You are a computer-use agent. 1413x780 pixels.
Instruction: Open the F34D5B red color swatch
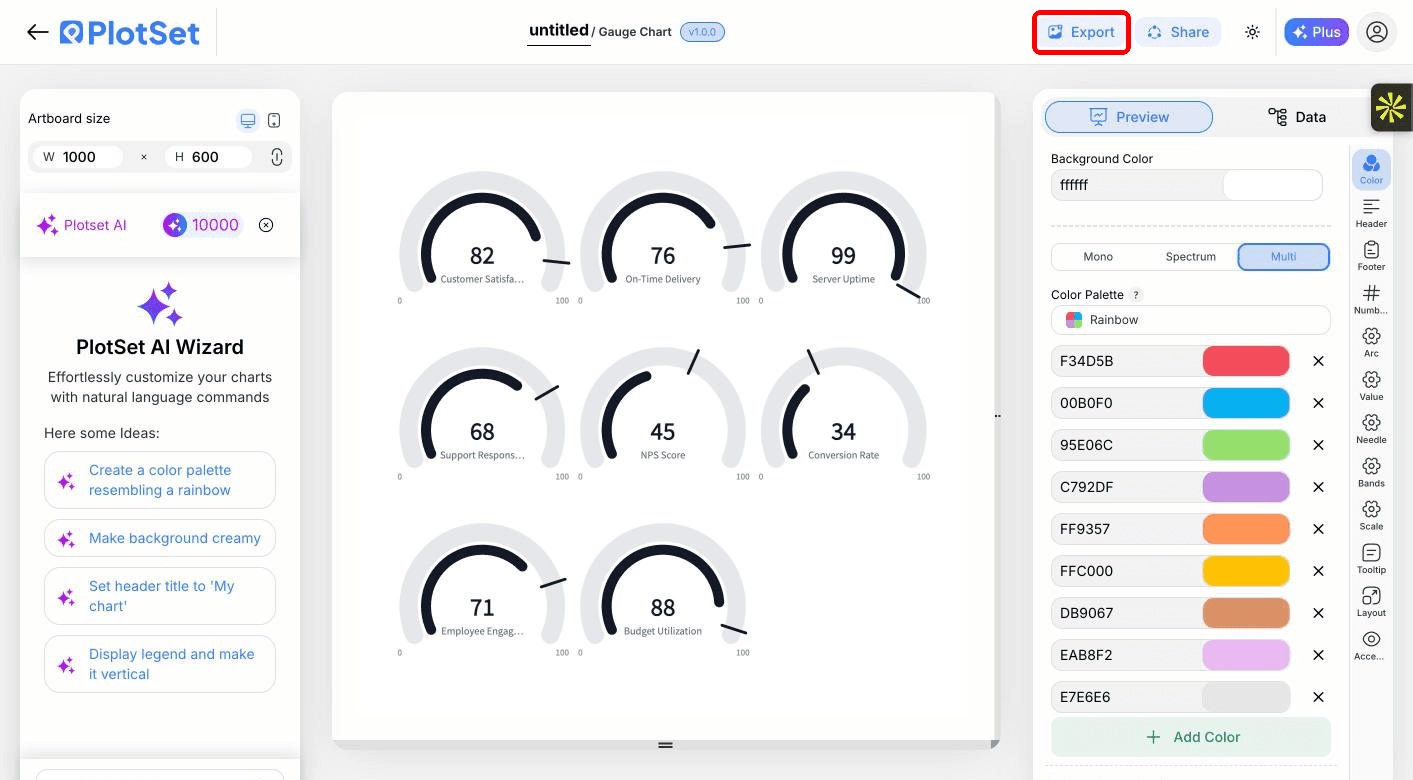(x=1246, y=361)
